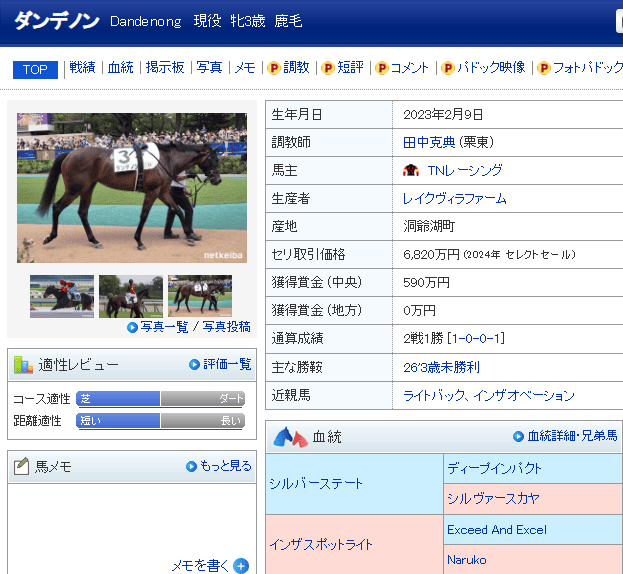The height and width of the screenshot is (574, 623).
Task: Open the 26'3歳未勝利 race win link
Action: [x=441, y=367]
